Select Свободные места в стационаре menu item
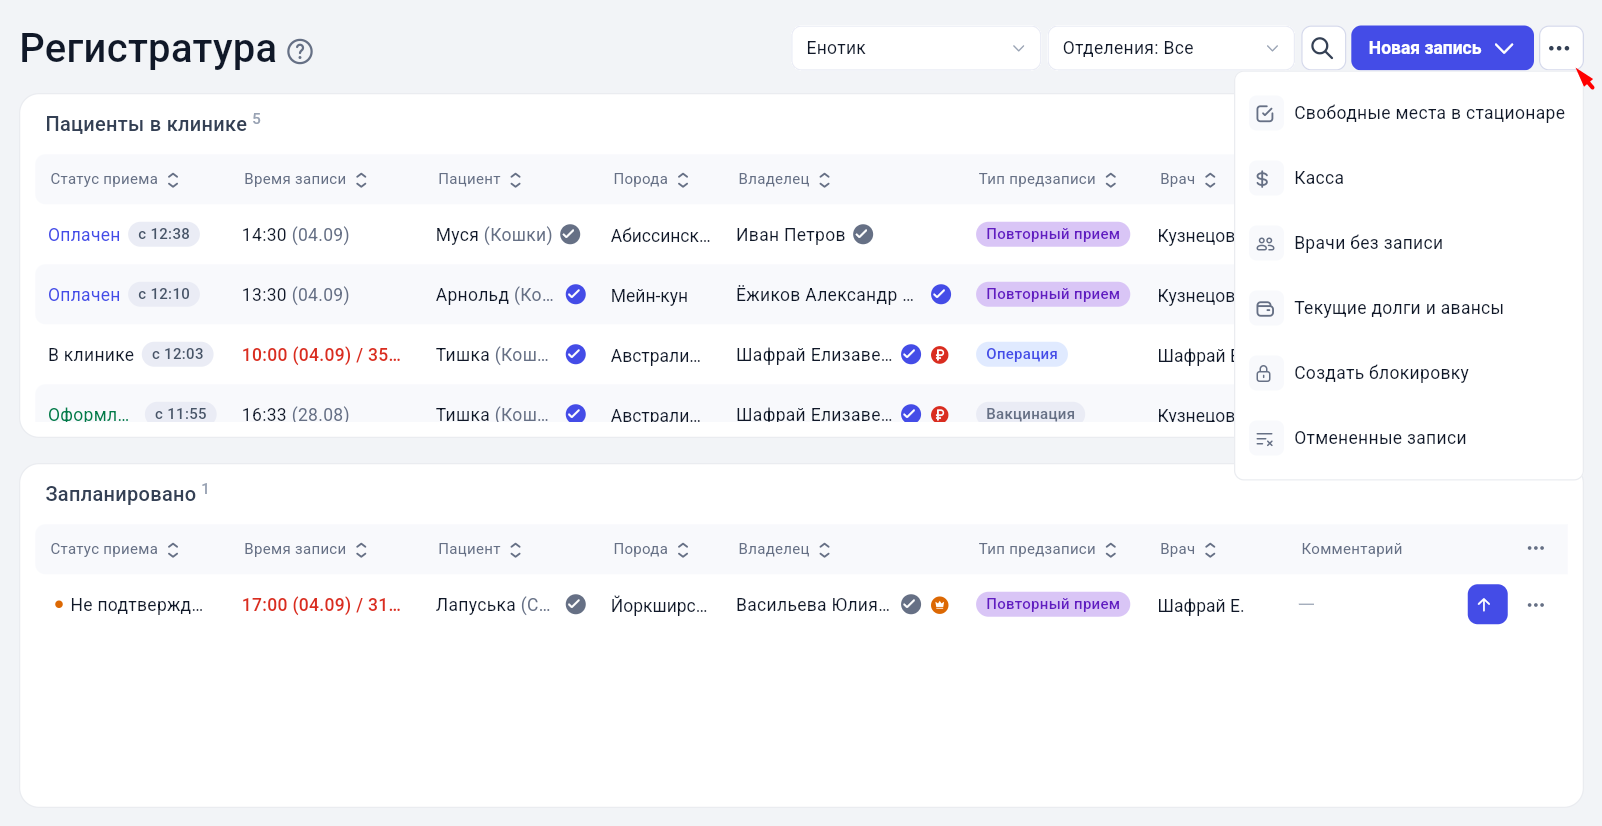 click(1409, 113)
